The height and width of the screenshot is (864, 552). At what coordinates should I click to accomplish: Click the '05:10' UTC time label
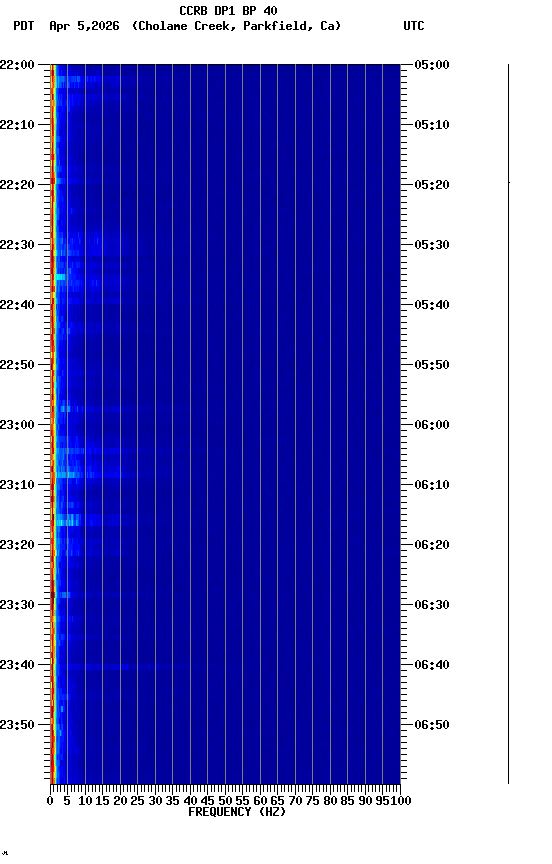(432, 125)
